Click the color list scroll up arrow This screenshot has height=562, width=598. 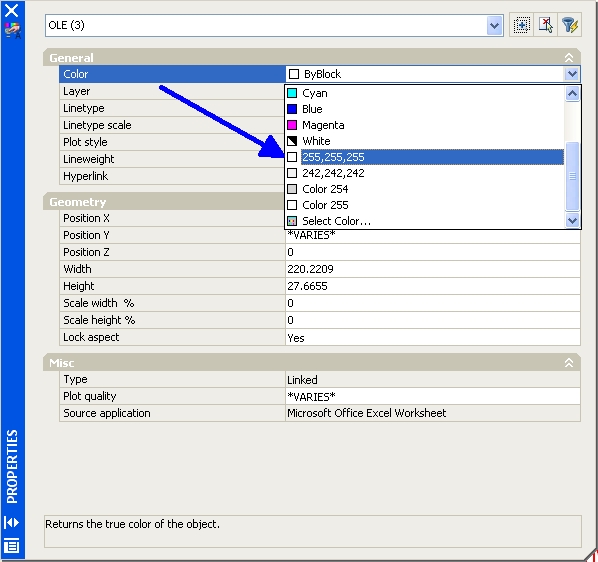pos(572,93)
